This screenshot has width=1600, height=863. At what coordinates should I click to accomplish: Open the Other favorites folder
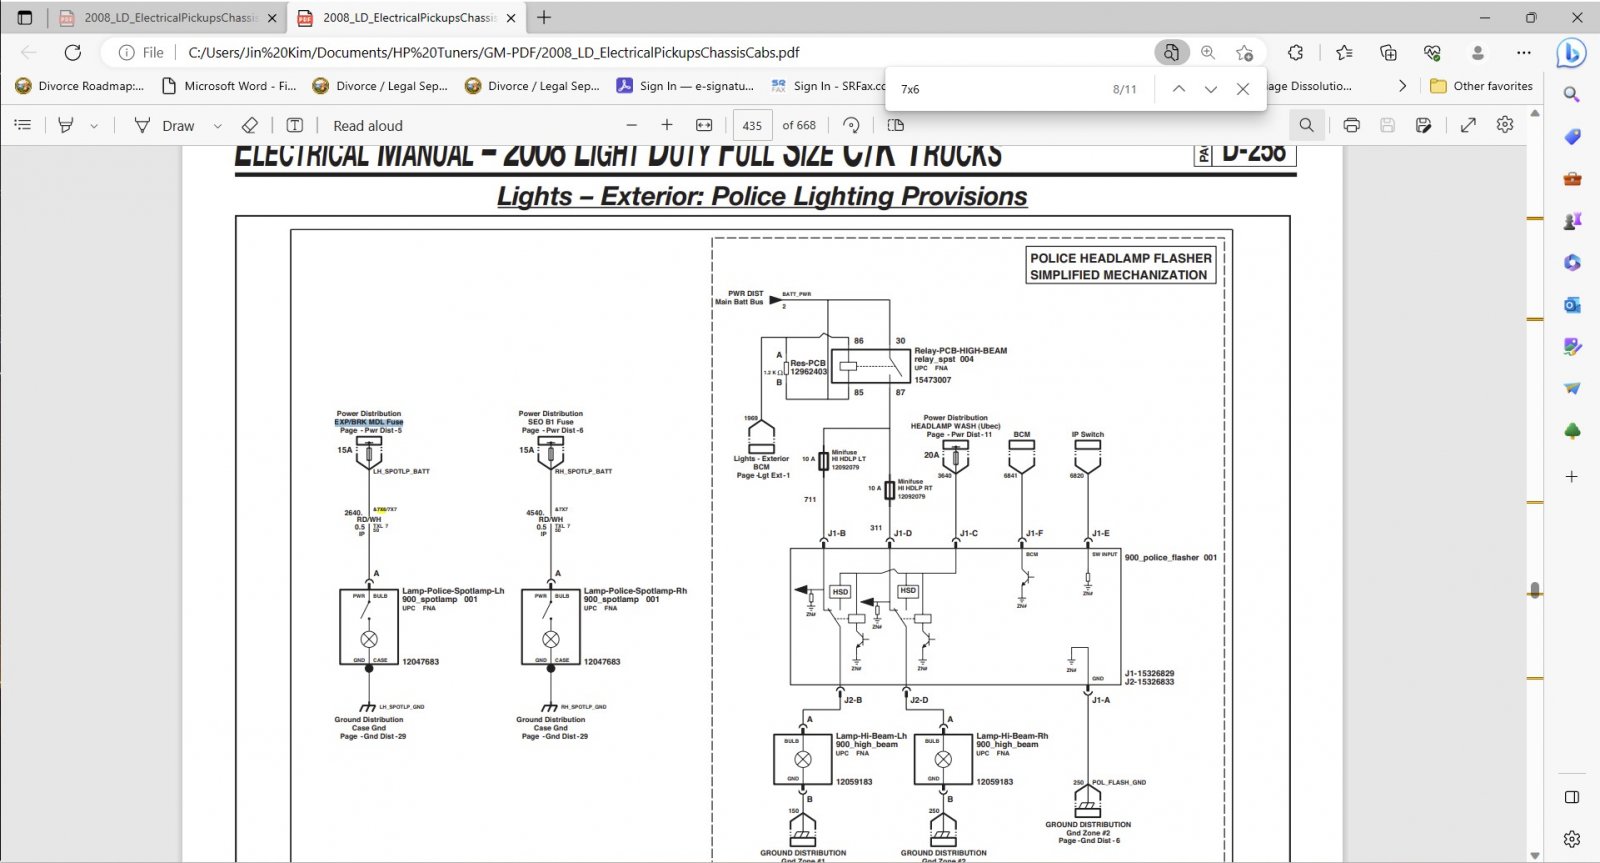(1481, 86)
